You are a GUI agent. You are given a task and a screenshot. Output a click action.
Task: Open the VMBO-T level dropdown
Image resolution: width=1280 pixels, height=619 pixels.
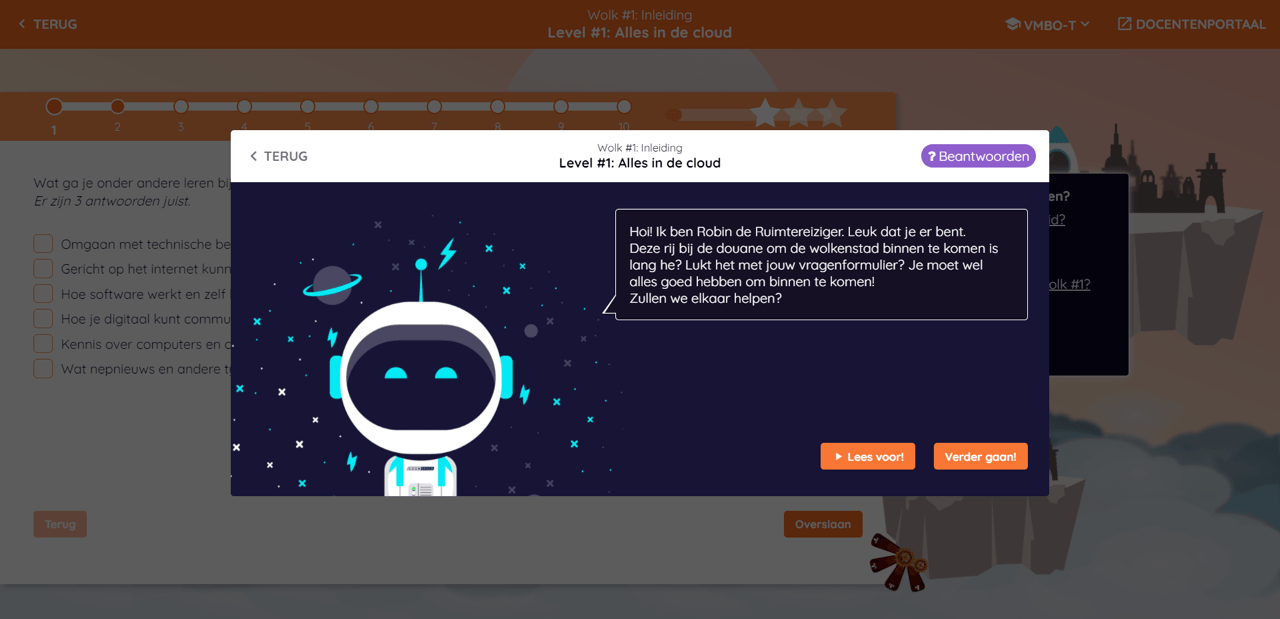tap(1047, 24)
